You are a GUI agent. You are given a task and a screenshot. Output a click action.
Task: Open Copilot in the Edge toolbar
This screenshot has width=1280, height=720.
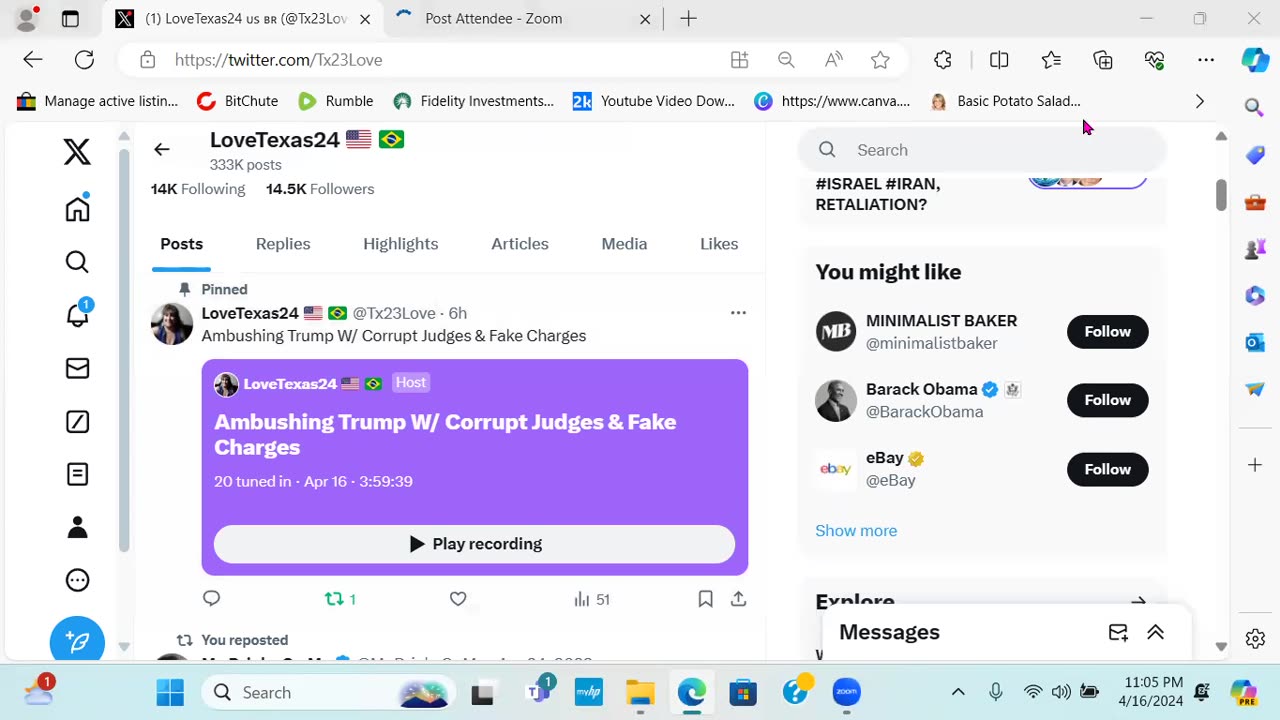click(x=1255, y=60)
